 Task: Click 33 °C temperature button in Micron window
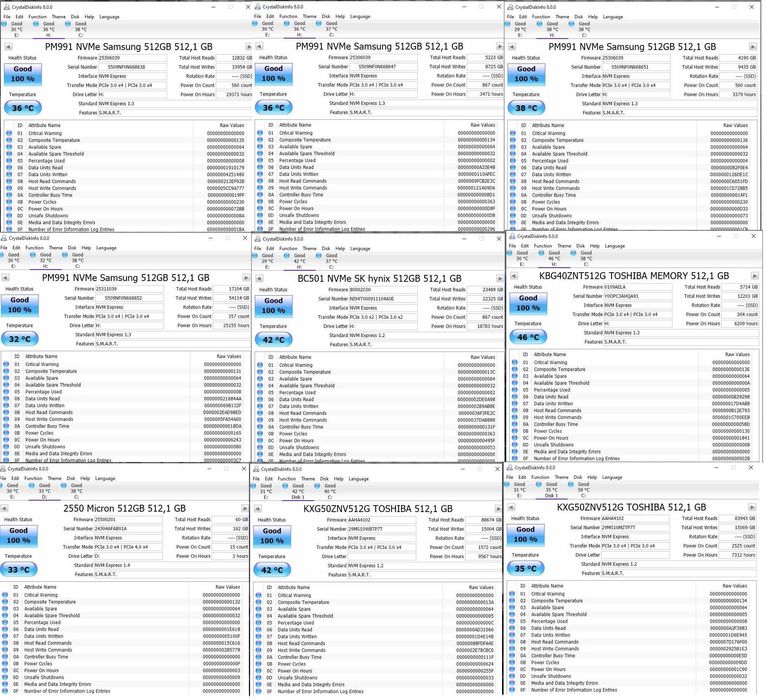click(x=19, y=569)
